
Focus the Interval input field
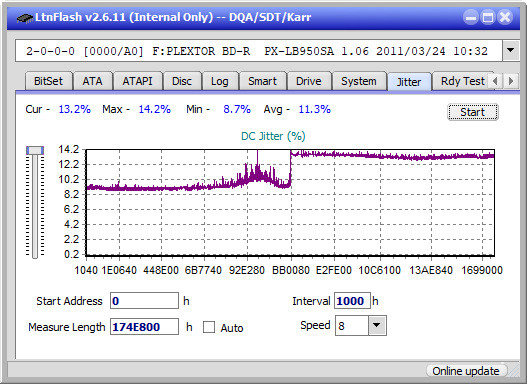point(352,301)
